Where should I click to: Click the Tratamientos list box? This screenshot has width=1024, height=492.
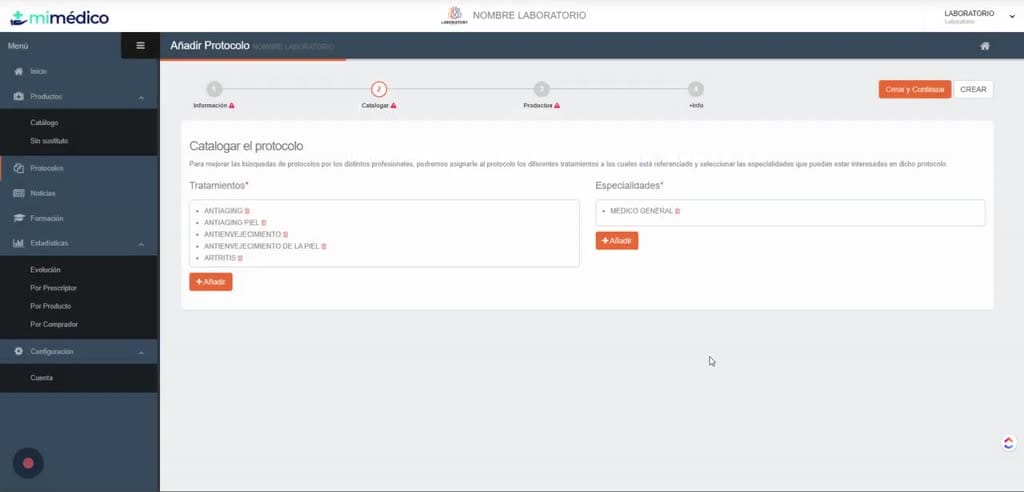pos(384,234)
